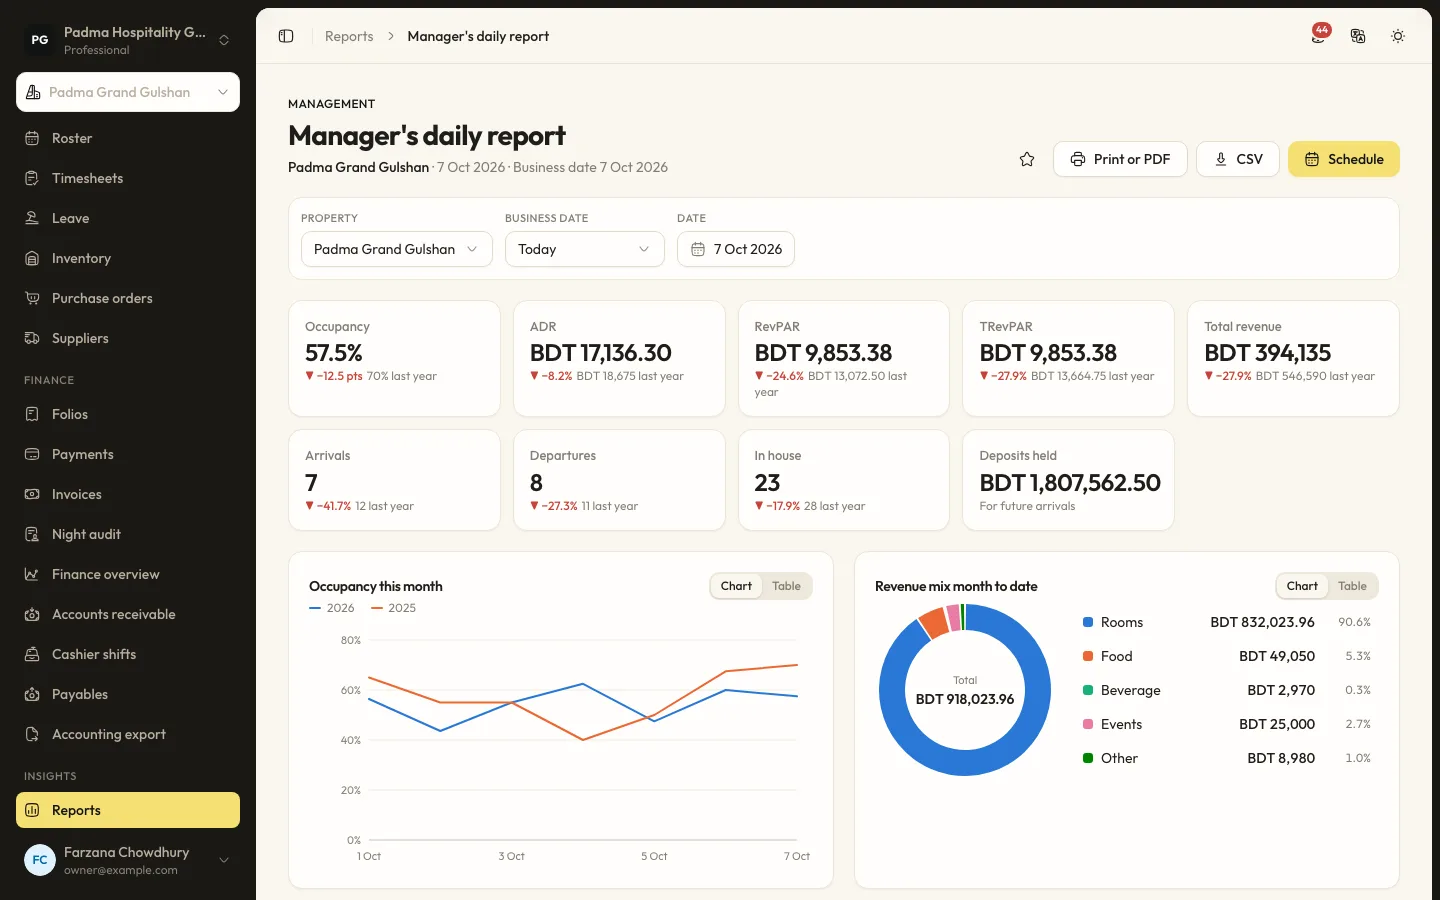The height and width of the screenshot is (900, 1440).
Task: Navigate to Inventory
Action: click(x=128, y=258)
